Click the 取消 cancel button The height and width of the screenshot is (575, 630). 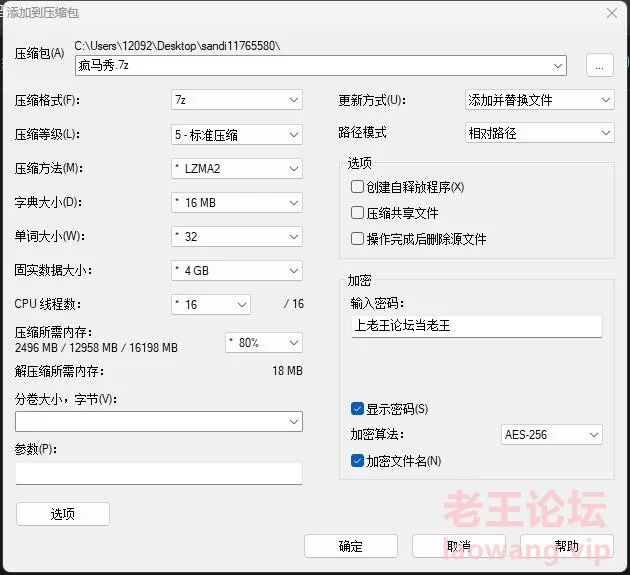tap(458, 546)
